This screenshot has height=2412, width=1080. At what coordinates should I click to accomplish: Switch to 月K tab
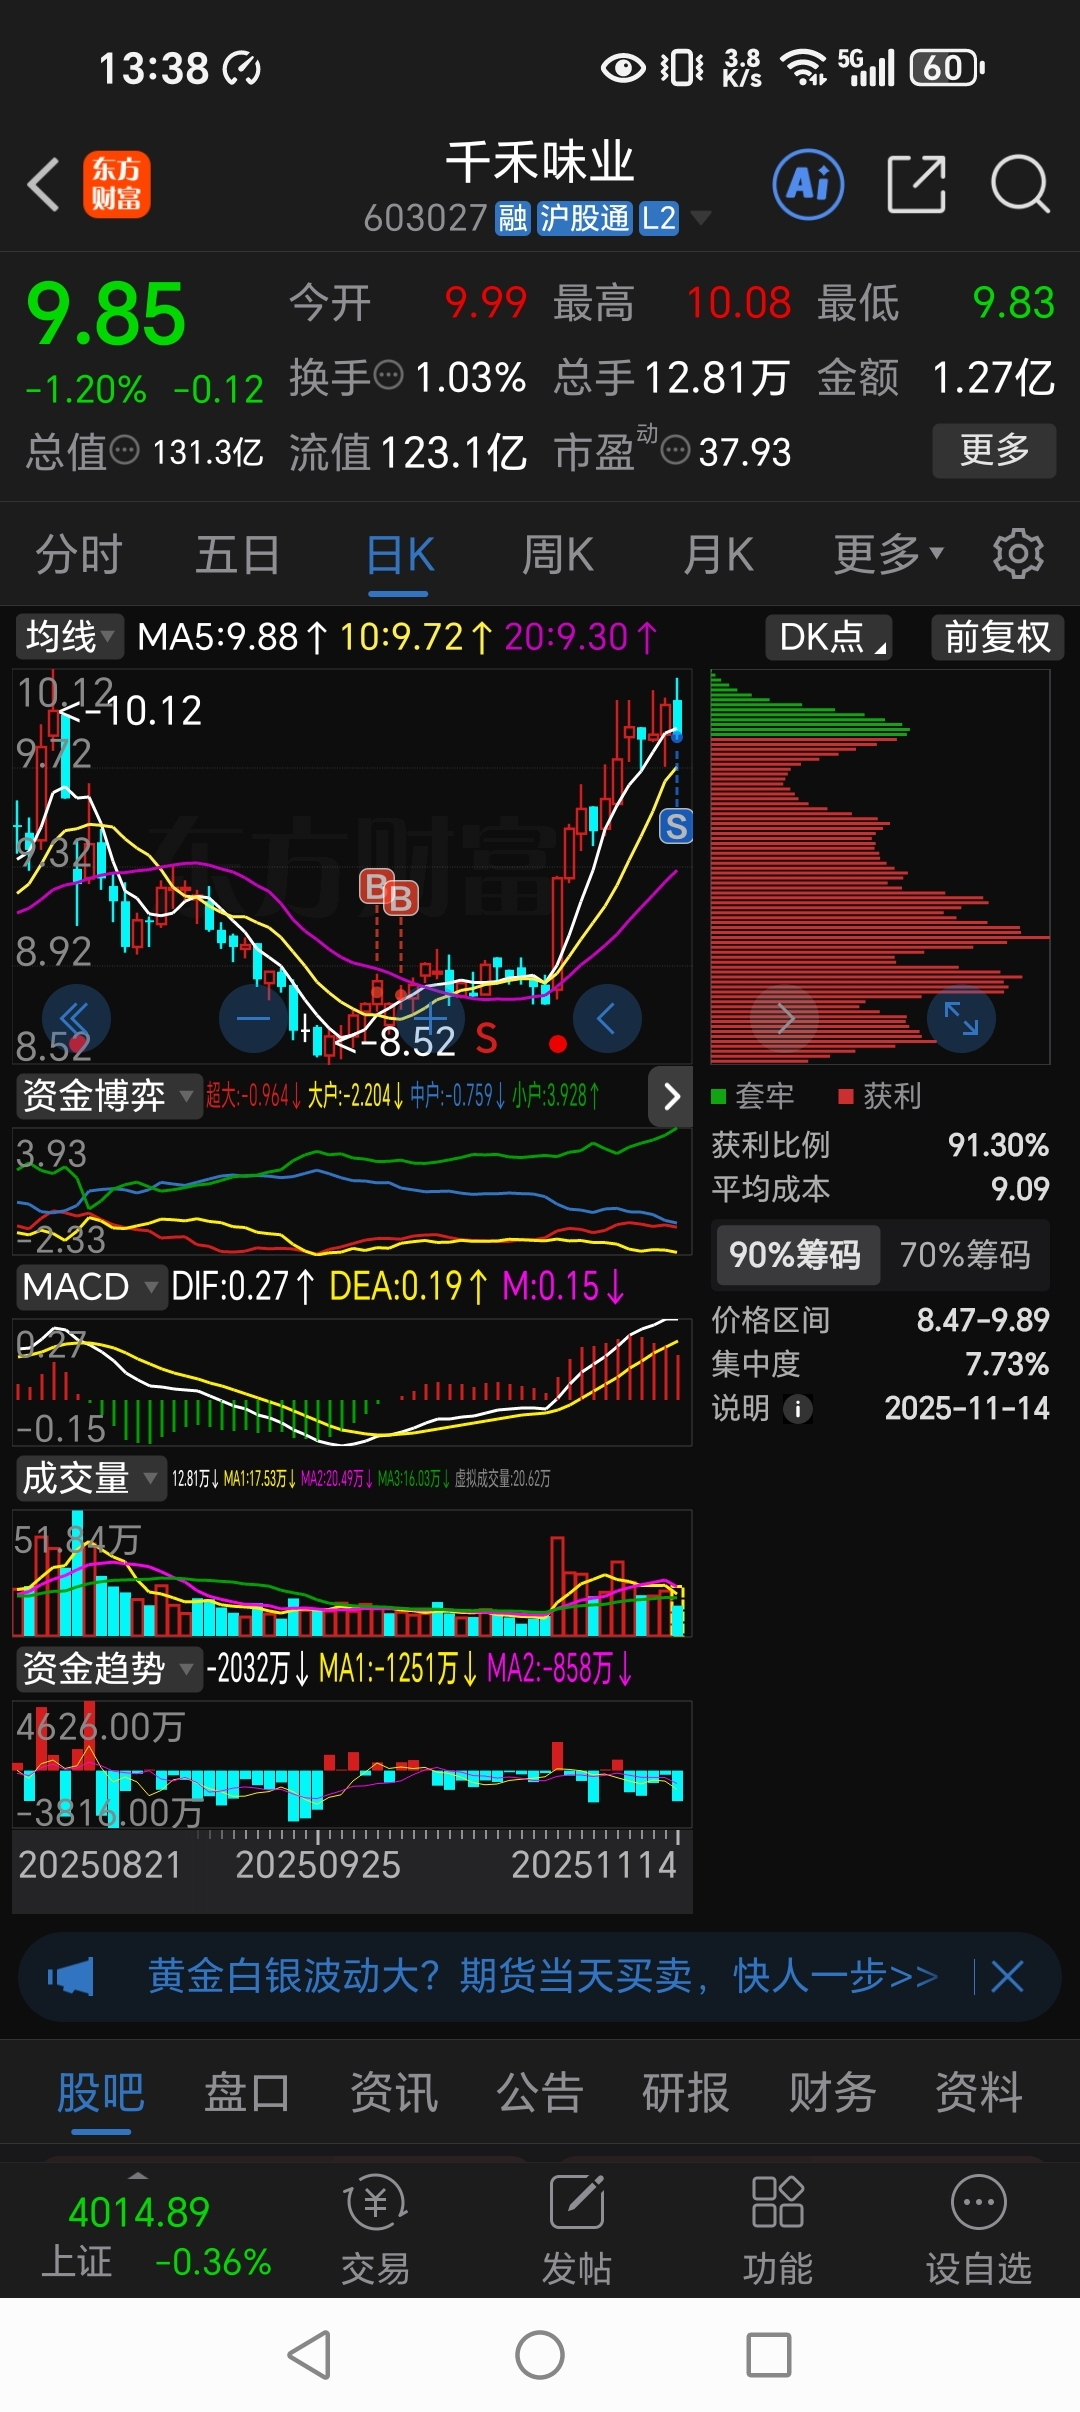tap(717, 553)
